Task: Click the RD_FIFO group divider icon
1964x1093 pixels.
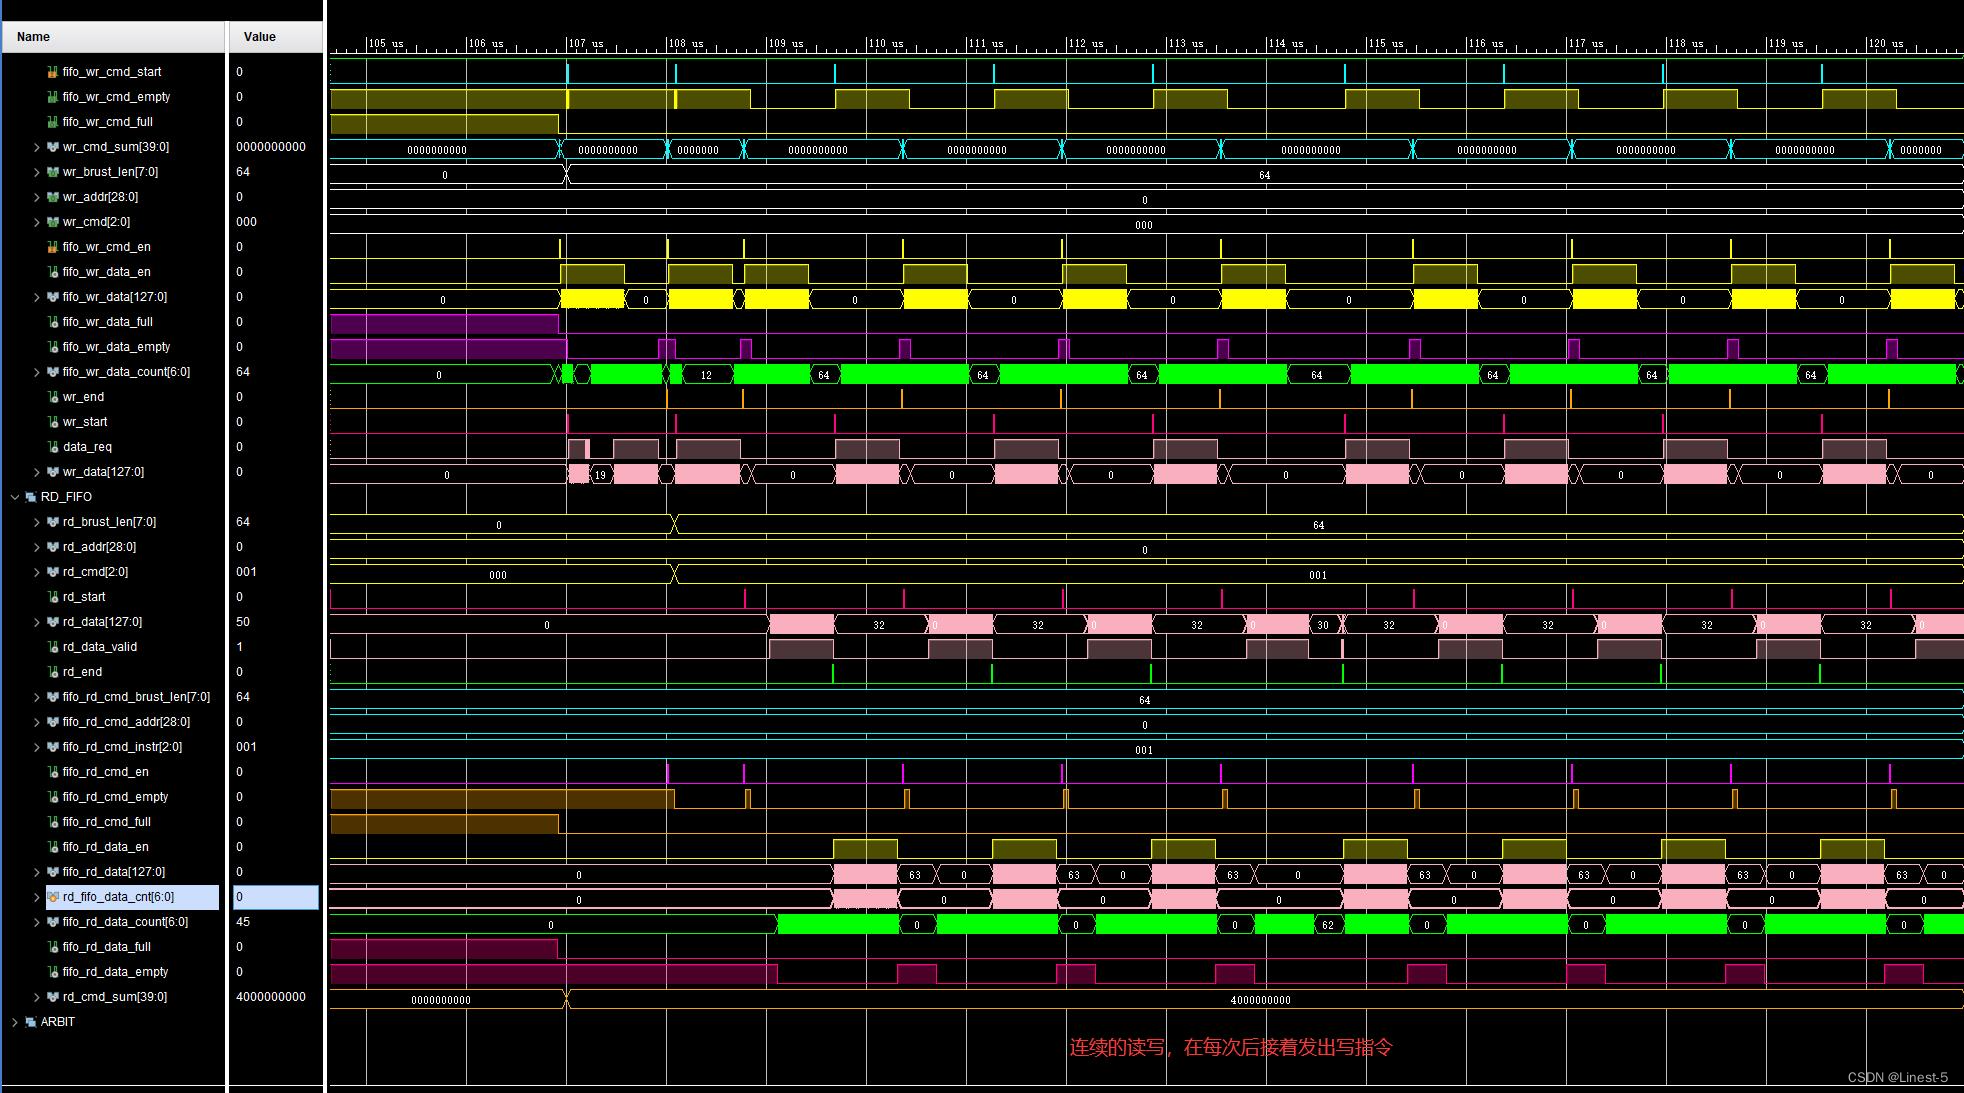Action: [x=31, y=497]
